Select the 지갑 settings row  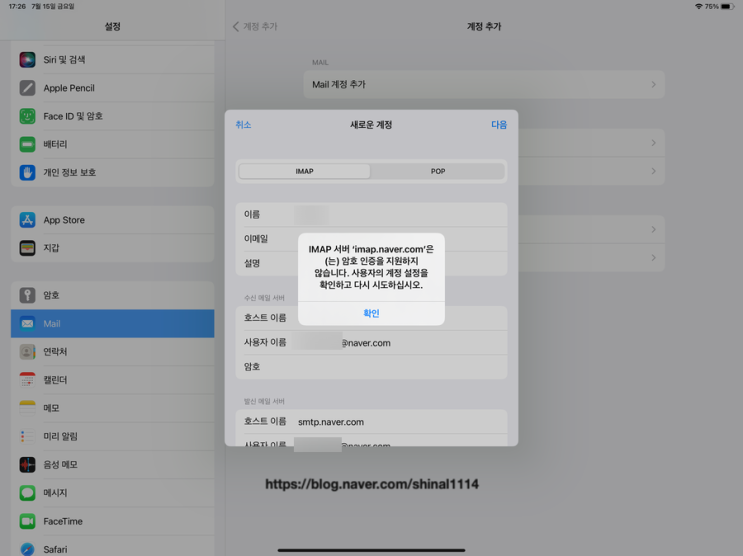[x=112, y=248]
